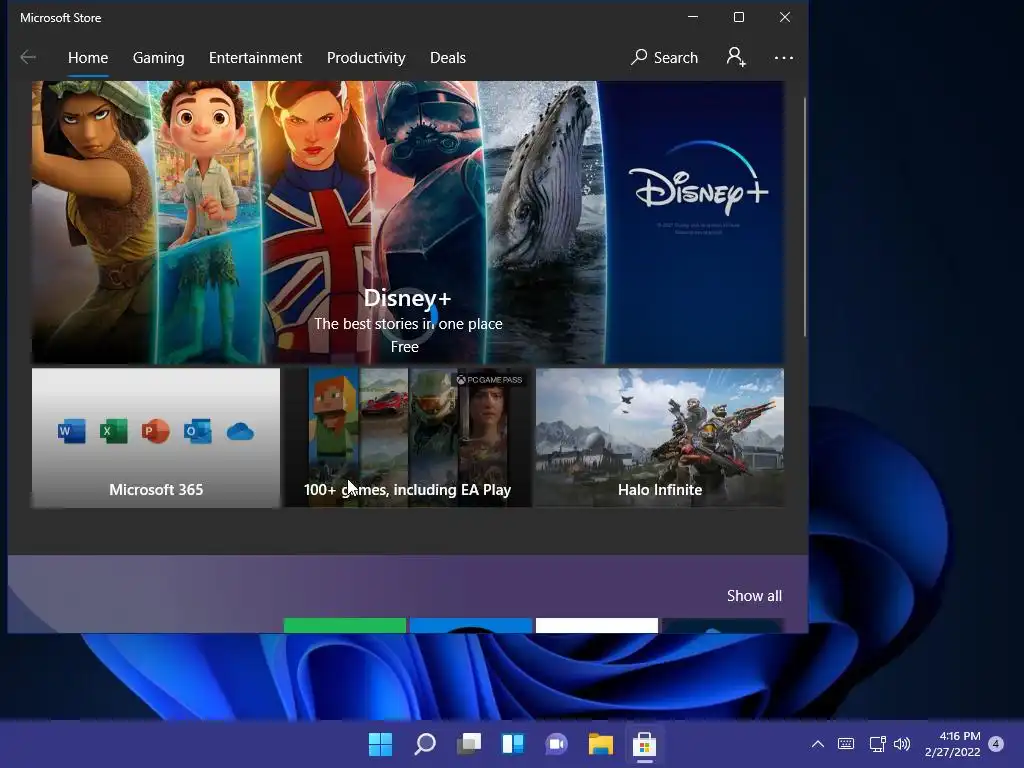This screenshot has width=1024, height=768.
Task: Minimize the Microsoft Store window
Action: [693, 17]
